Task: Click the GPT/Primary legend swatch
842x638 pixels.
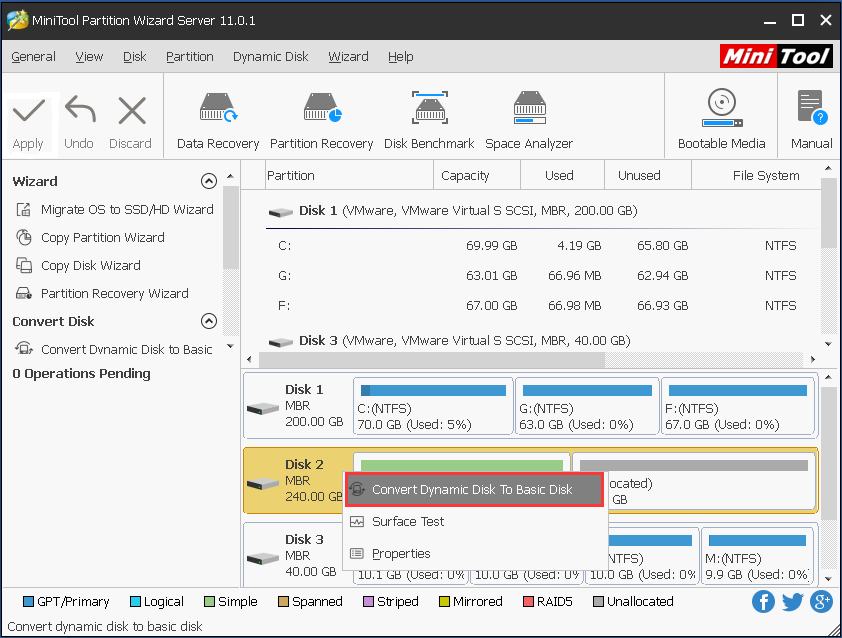Action: (x=28, y=601)
